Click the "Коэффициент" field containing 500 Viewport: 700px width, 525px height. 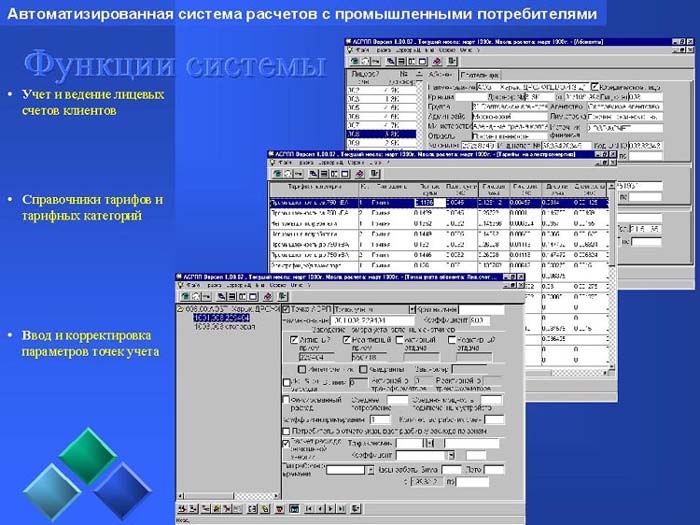[x=478, y=321]
